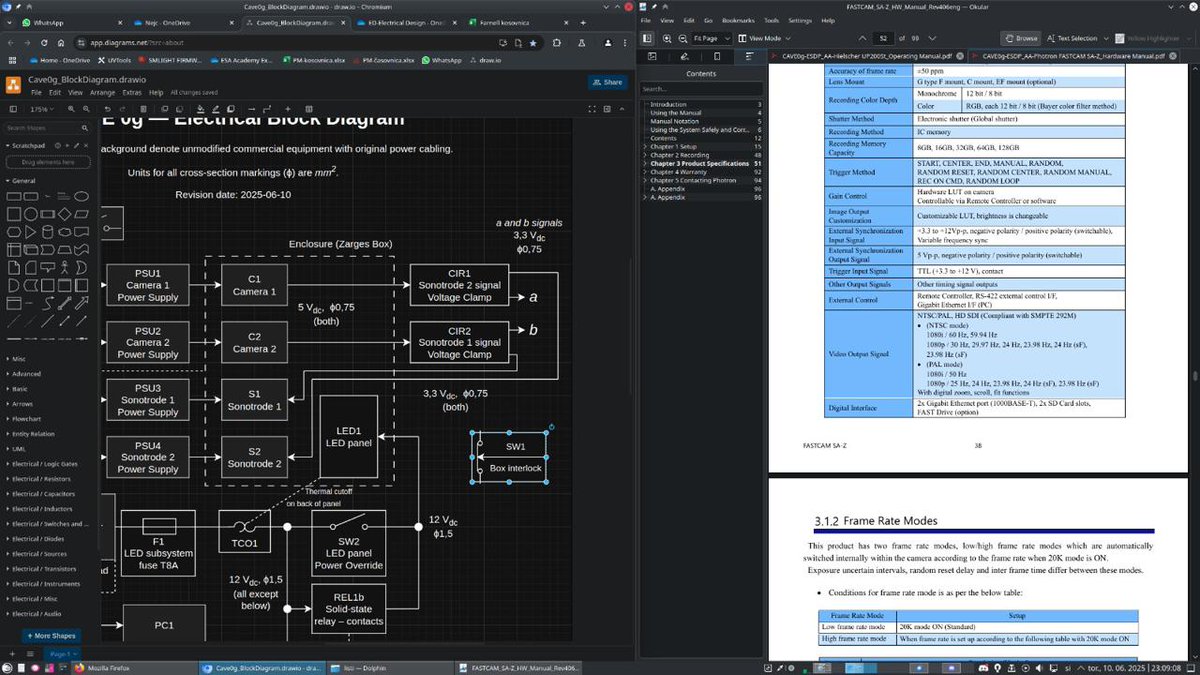This screenshot has height=675, width=1200.
Task: Open the Fit Page zoom dropdown
Action: pos(711,38)
